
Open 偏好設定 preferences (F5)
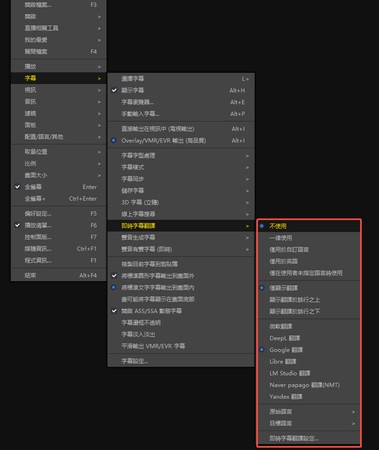[59, 214]
